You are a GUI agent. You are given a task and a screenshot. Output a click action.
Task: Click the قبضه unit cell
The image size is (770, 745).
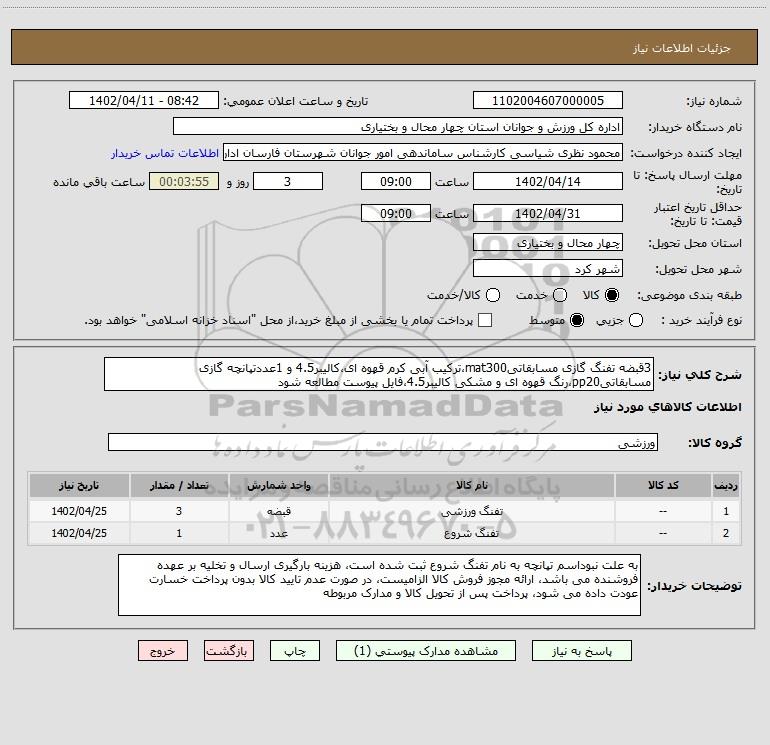pos(278,511)
